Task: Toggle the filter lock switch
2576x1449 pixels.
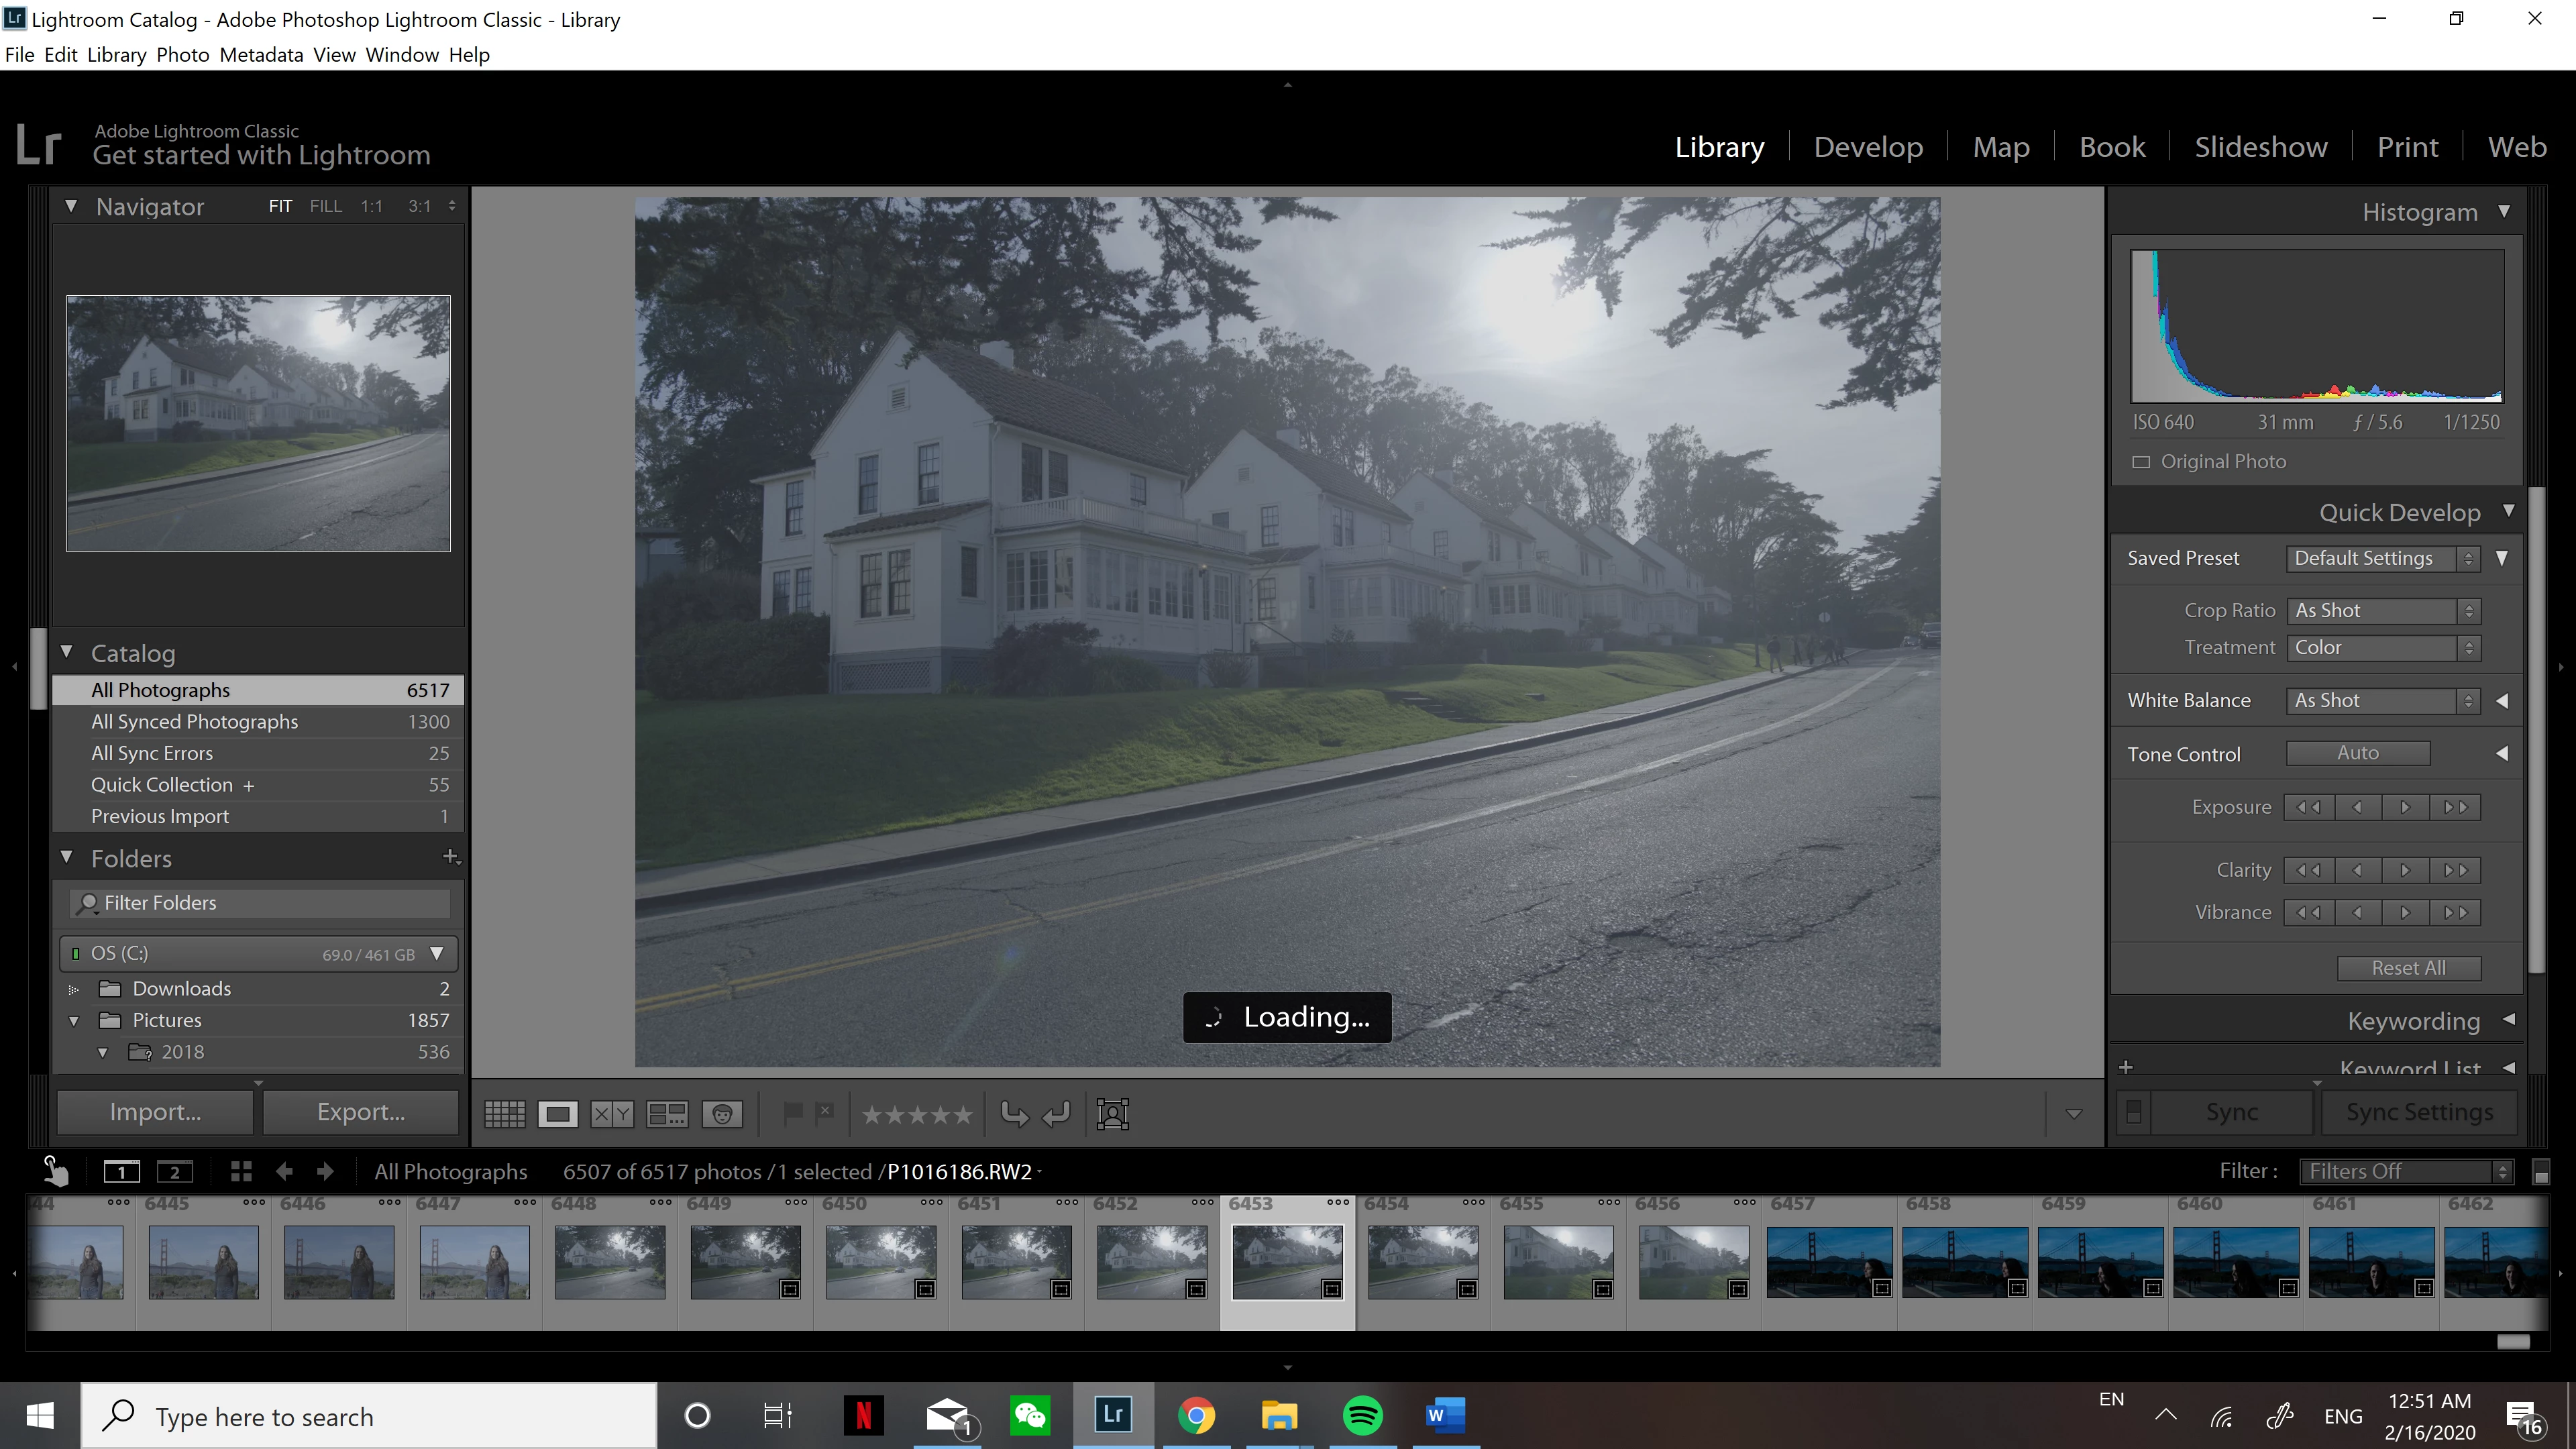Action: coord(2540,1172)
